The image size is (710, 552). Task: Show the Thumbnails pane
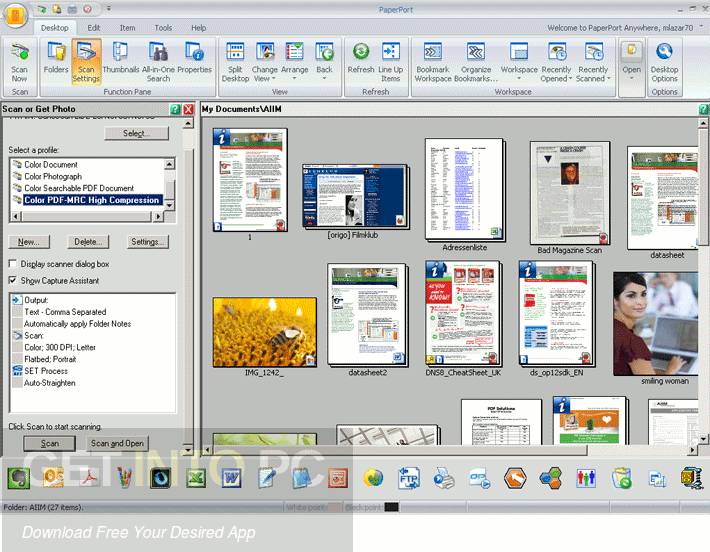(x=120, y=58)
